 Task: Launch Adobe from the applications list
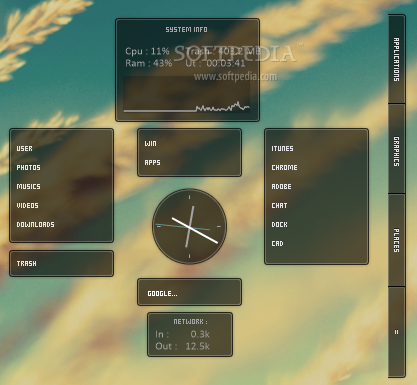pos(281,187)
